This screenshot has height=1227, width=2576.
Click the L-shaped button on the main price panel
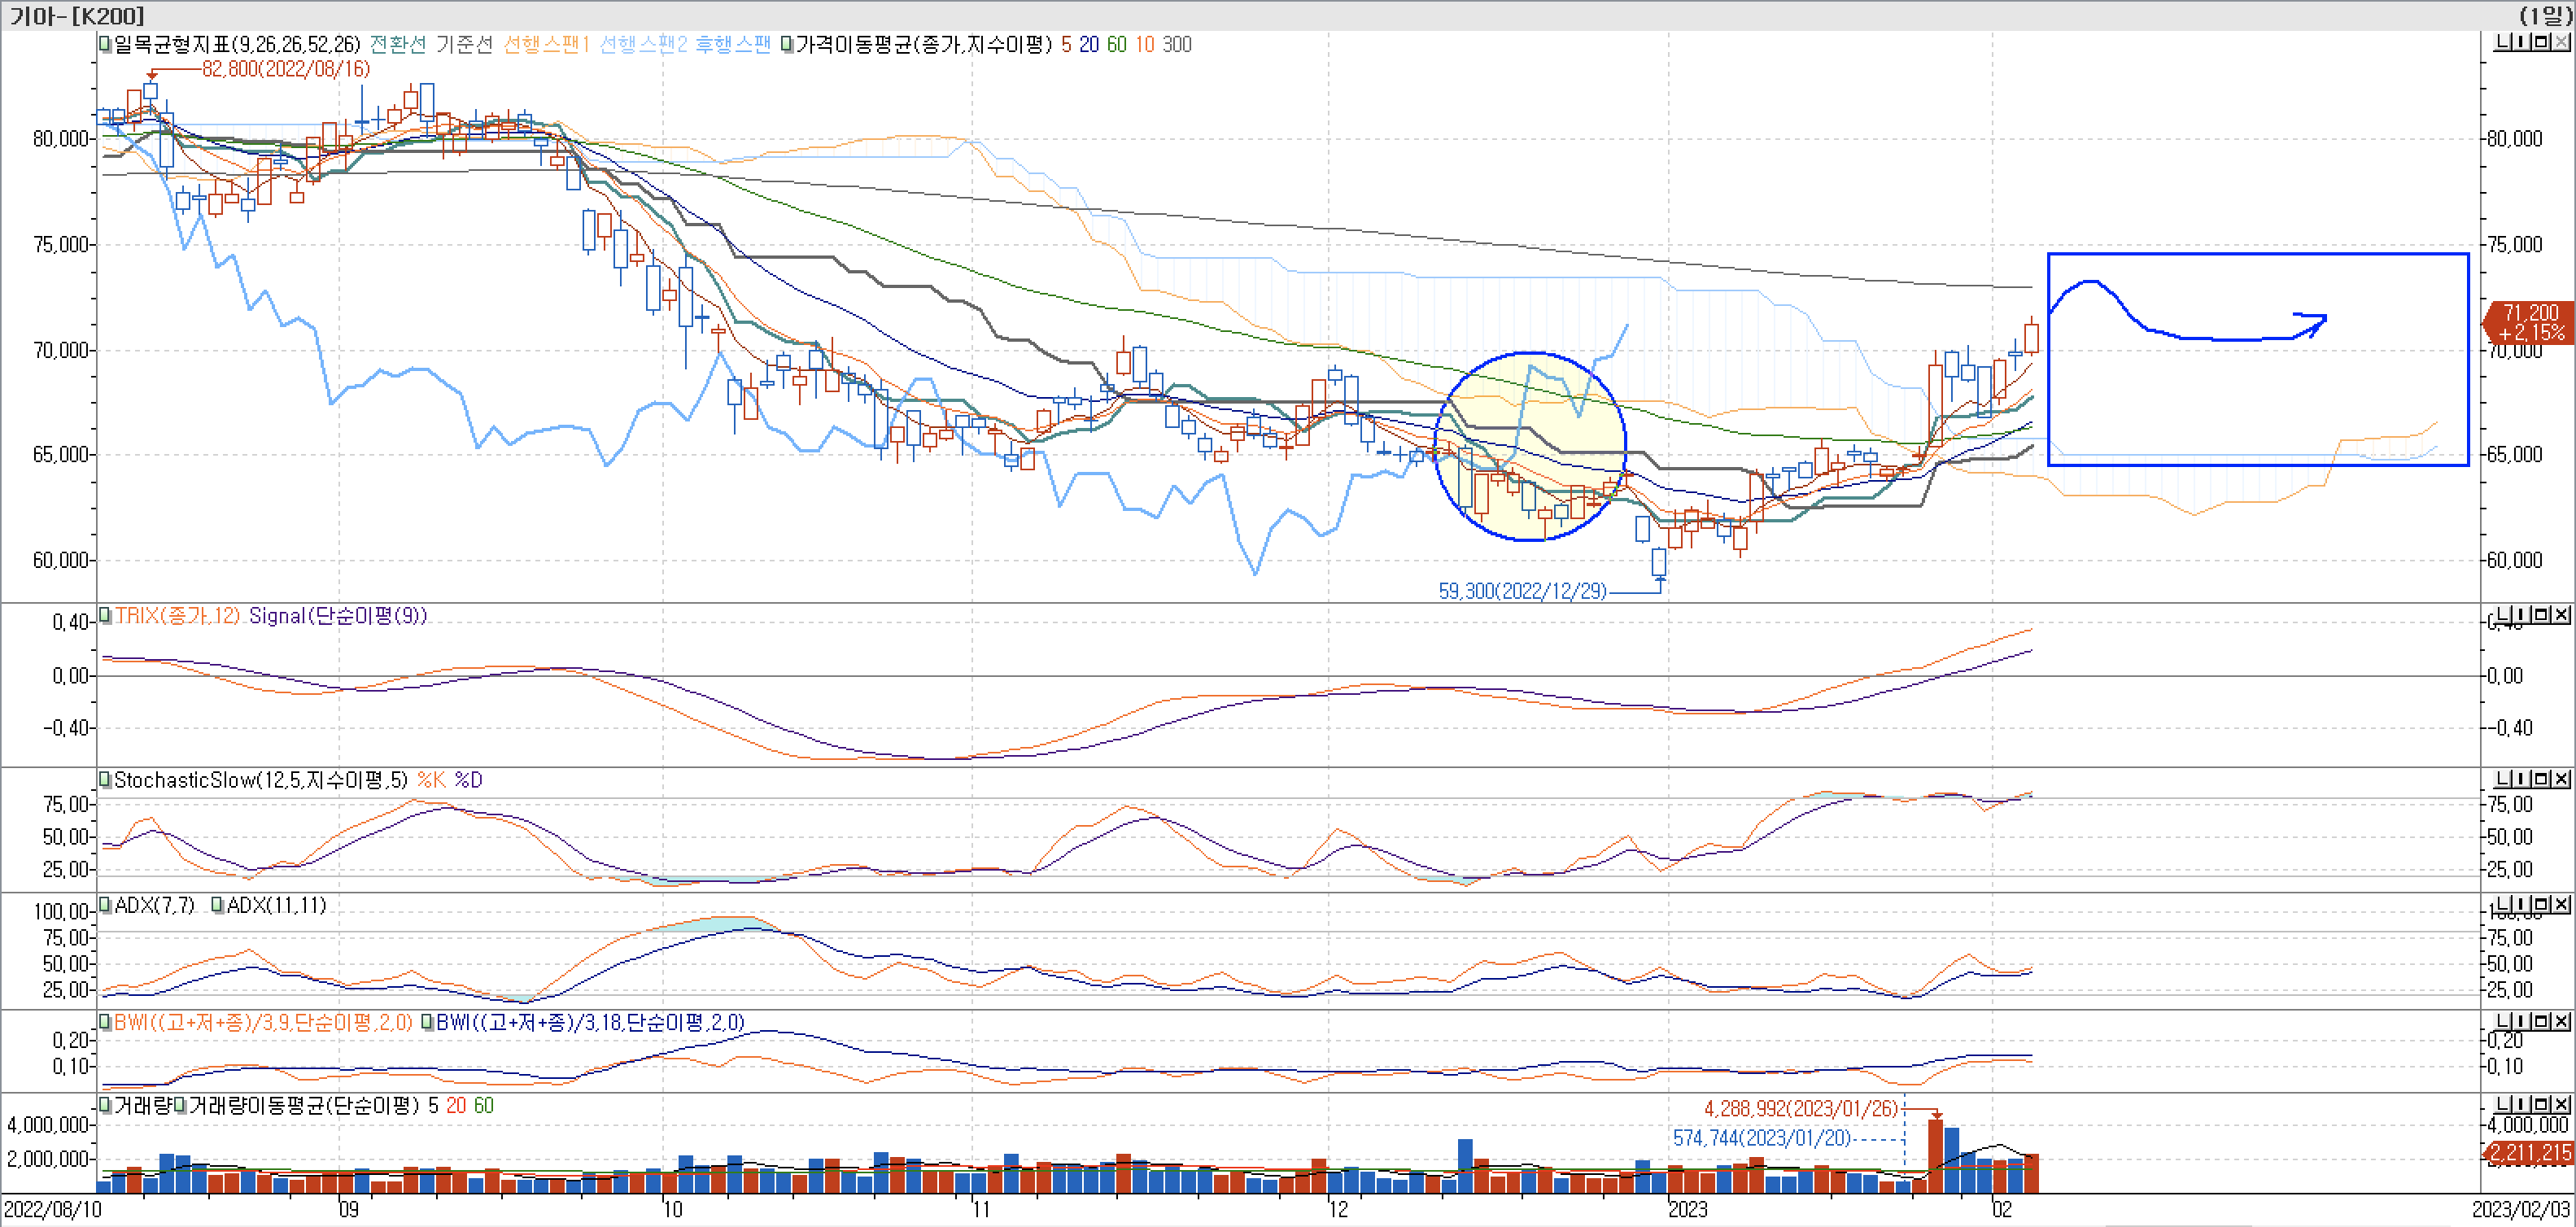(2502, 41)
